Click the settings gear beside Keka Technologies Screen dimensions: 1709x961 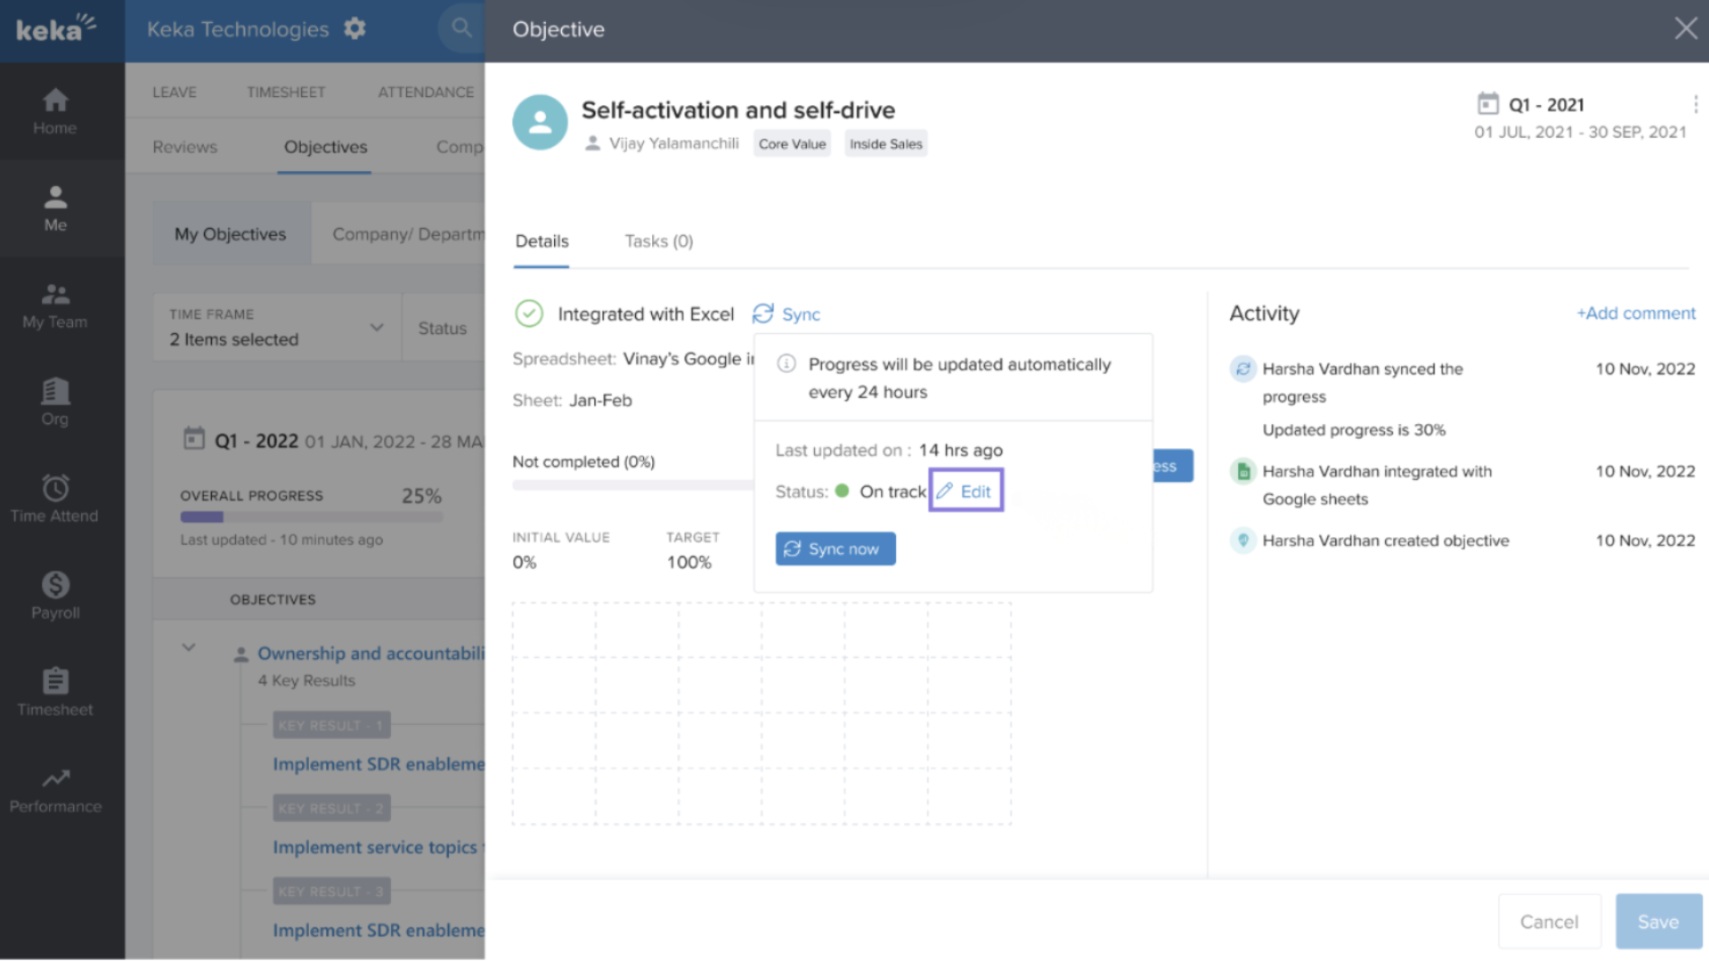tap(355, 29)
